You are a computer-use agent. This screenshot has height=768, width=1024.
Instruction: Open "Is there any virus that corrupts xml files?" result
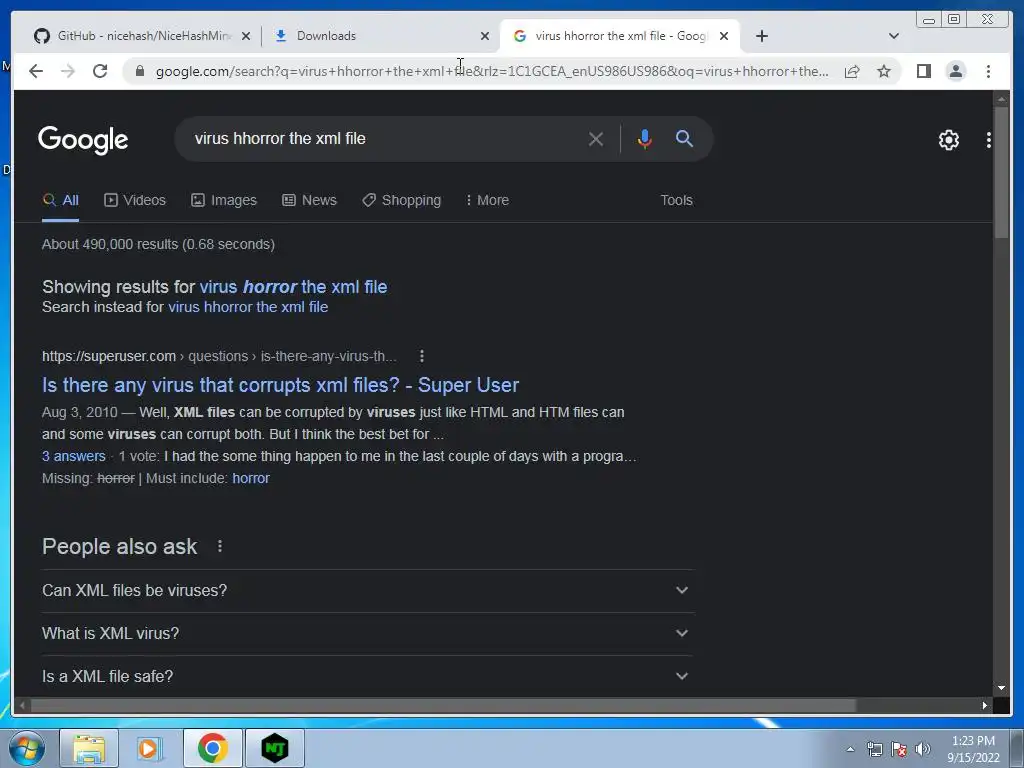pyautogui.click(x=280, y=385)
